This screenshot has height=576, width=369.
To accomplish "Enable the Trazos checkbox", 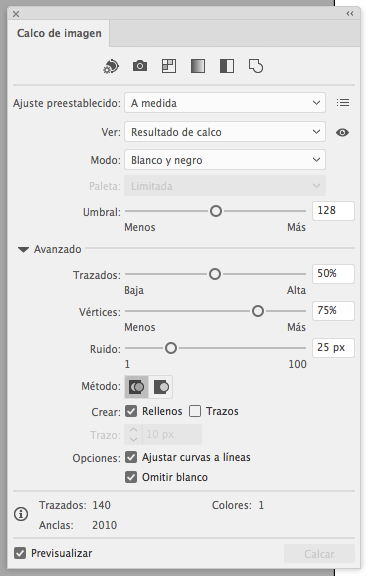I will (195, 411).
